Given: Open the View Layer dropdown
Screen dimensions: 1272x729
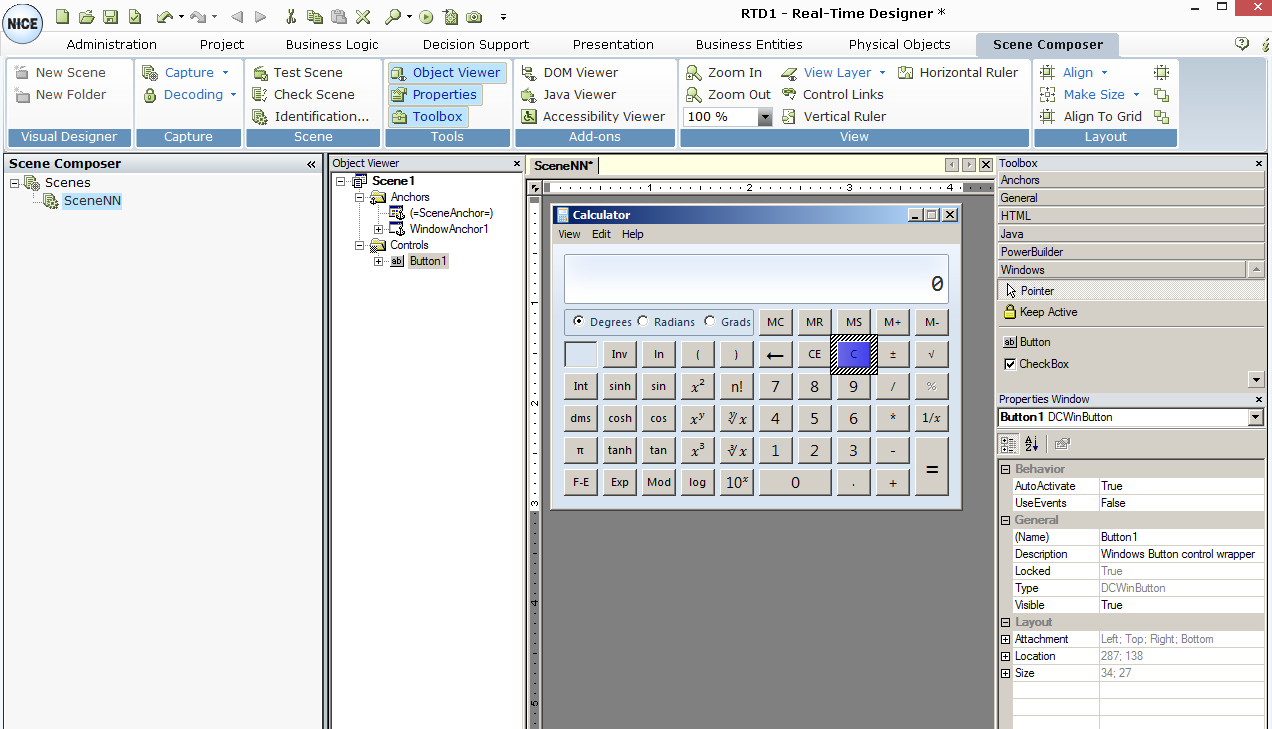Looking at the screenshot, I should tap(881, 73).
